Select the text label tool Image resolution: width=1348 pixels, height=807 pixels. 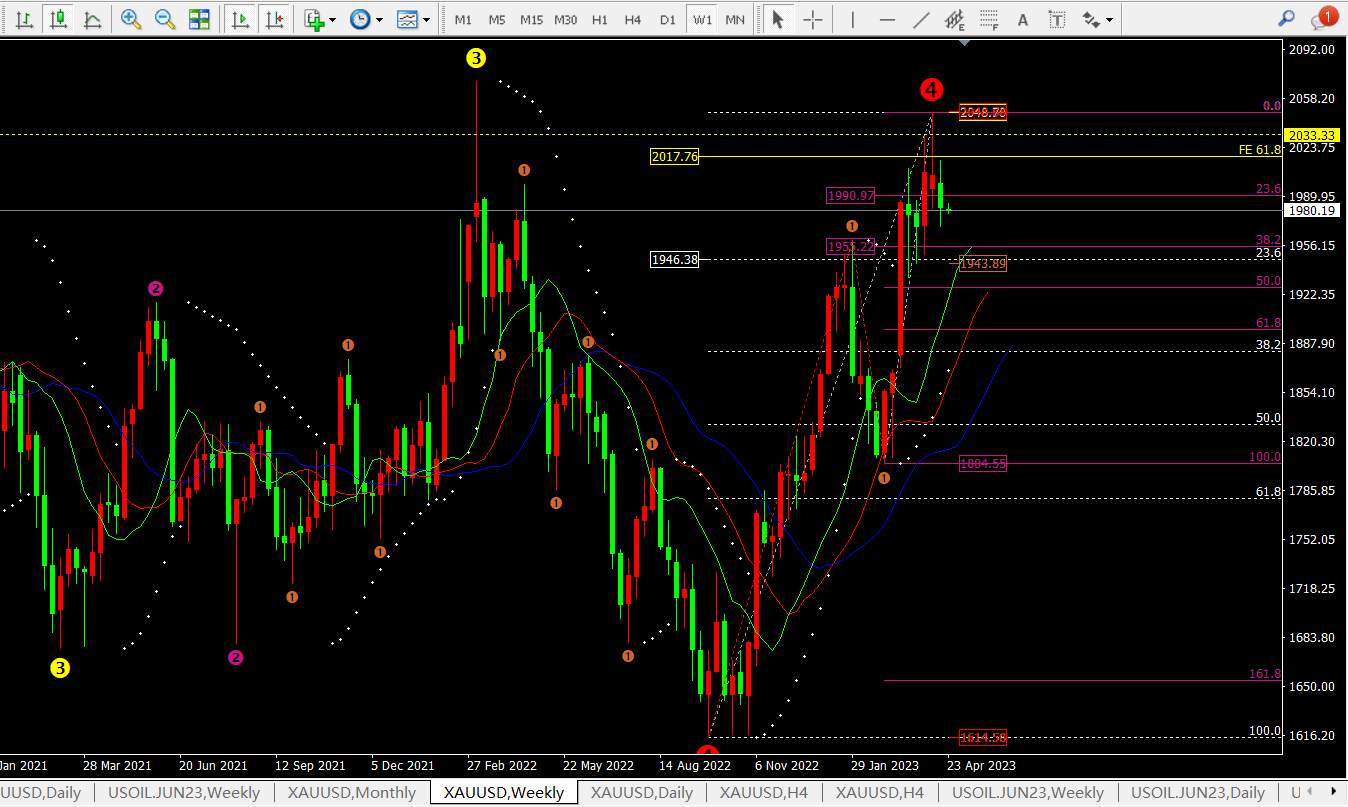pos(1057,19)
